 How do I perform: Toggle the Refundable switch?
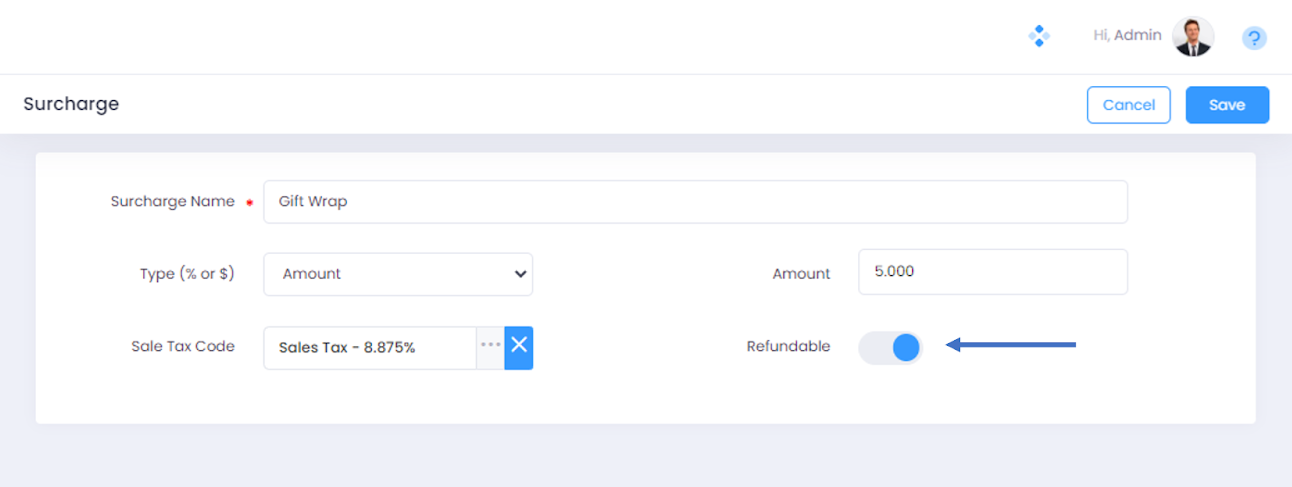(x=890, y=347)
